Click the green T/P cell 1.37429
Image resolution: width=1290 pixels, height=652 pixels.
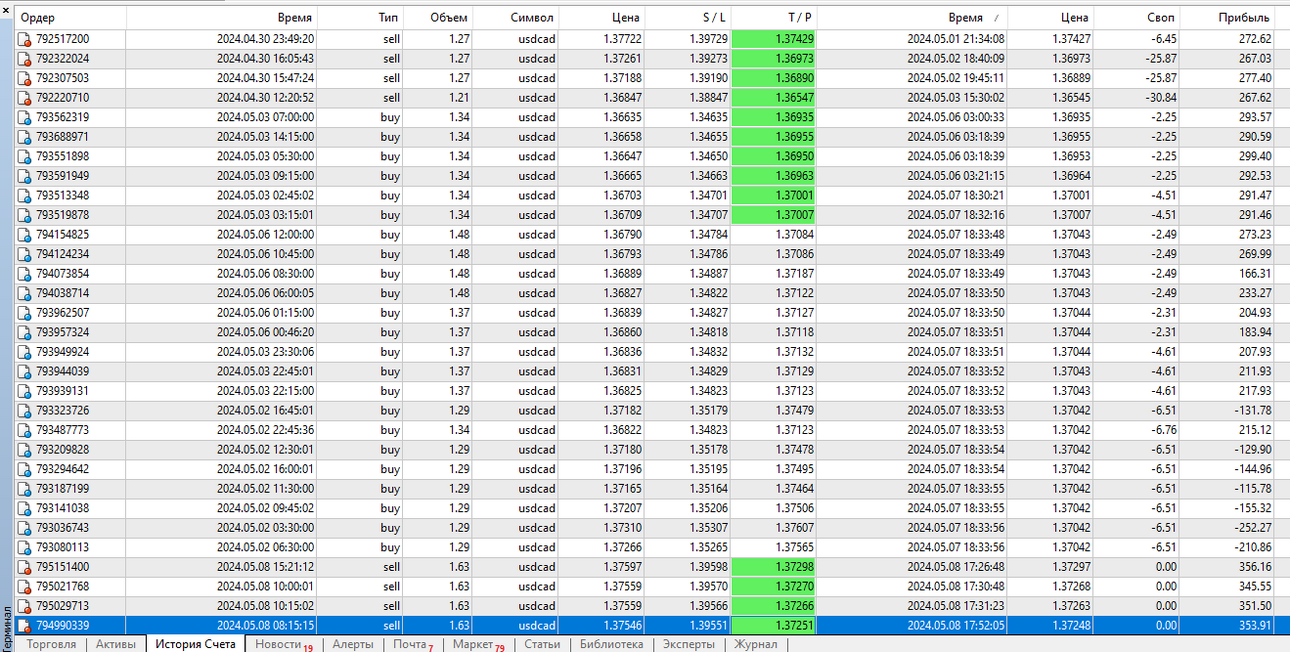[775, 39]
